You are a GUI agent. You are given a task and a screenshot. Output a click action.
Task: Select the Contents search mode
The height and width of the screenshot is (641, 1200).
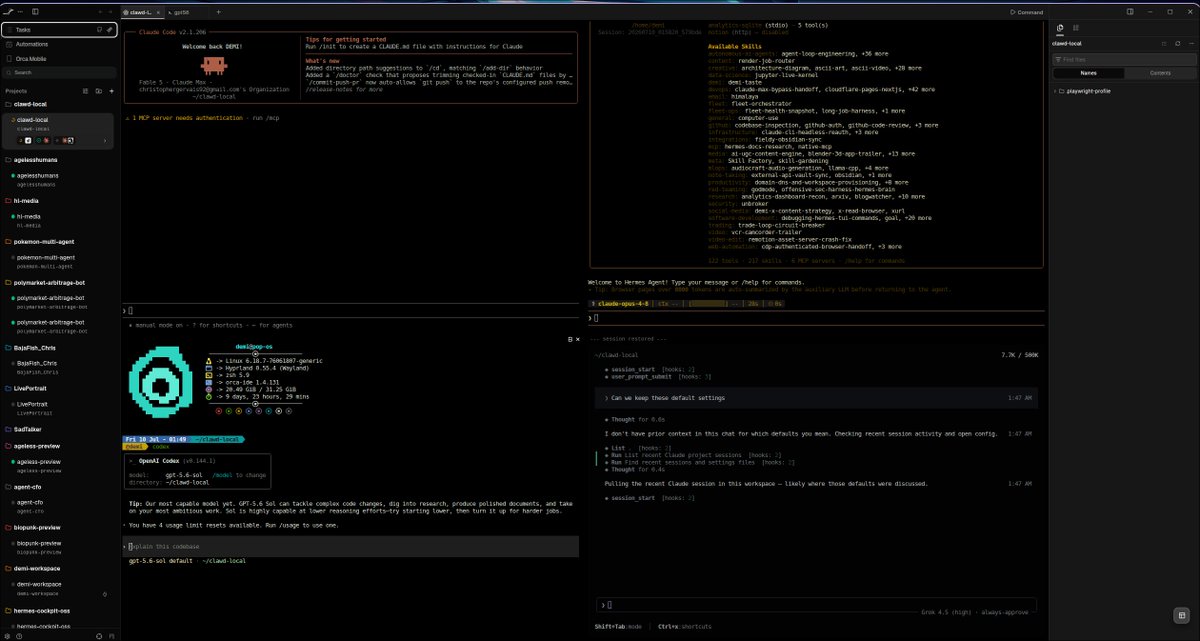click(x=1160, y=73)
